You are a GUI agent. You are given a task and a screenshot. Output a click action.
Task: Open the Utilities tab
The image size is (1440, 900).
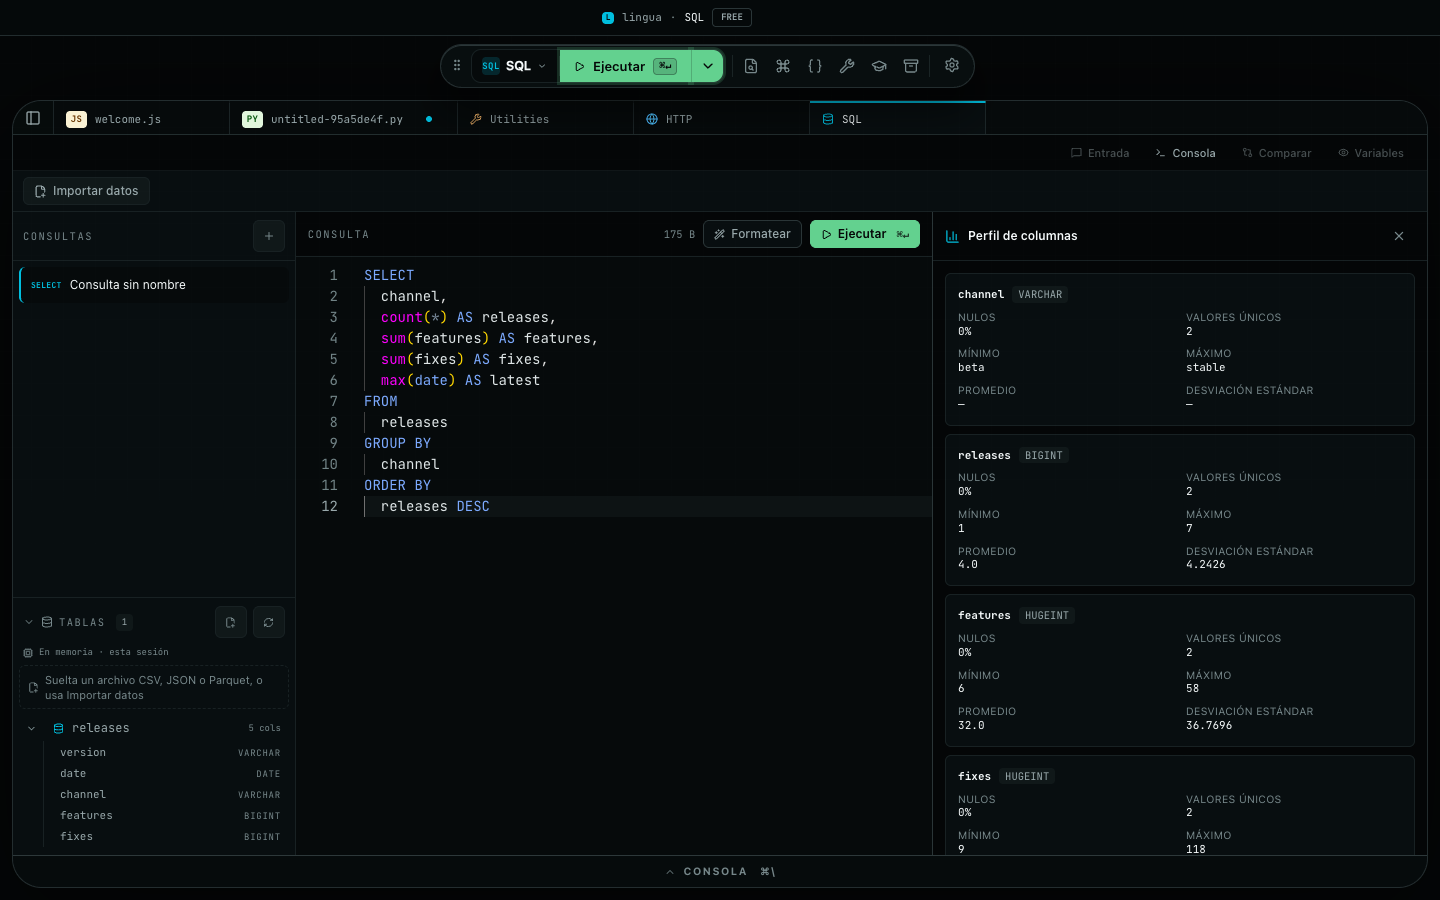tap(546, 119)
